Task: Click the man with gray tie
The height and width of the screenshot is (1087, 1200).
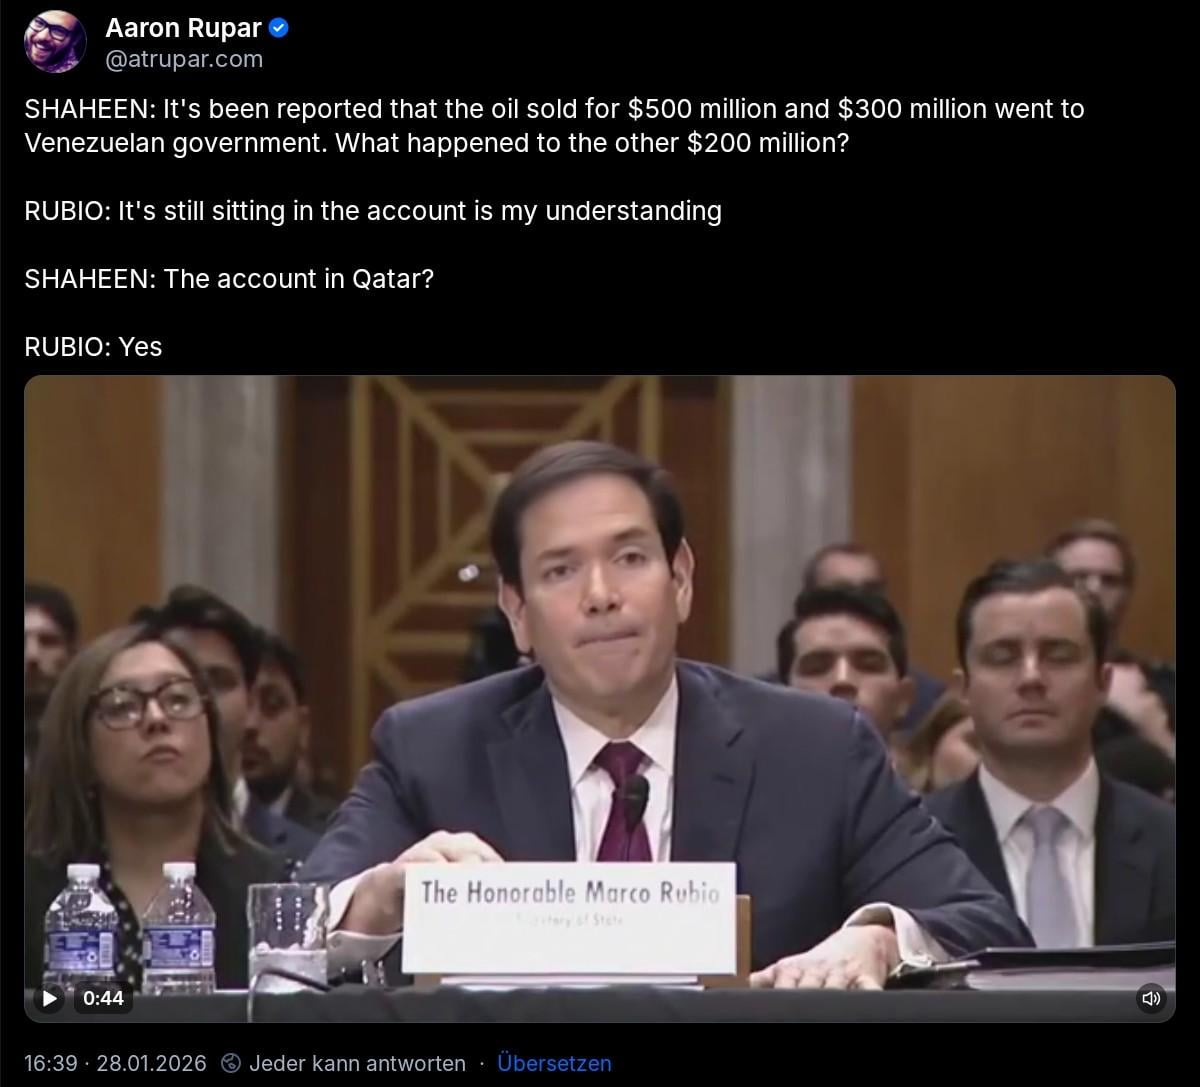Action: [x=1040, y=760]
